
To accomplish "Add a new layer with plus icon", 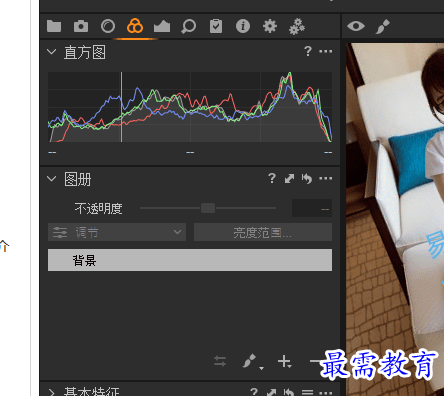I will tap(285, 361).
